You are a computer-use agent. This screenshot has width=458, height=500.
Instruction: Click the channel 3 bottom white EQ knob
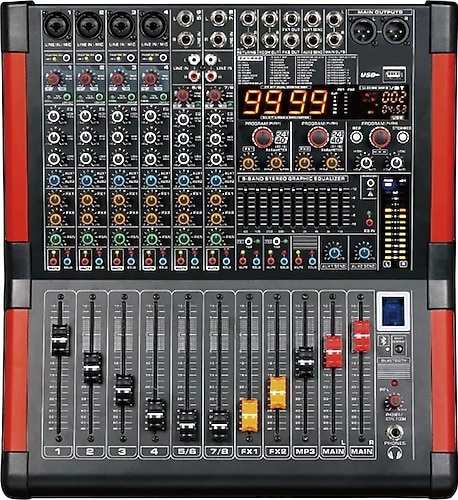click(x=118, y=159)
